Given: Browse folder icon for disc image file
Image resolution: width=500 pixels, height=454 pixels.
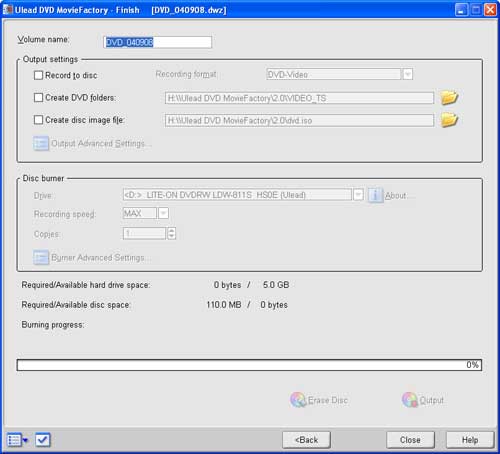Looking at the screenshot, I should pyautogui.click(x=449, y=120).
